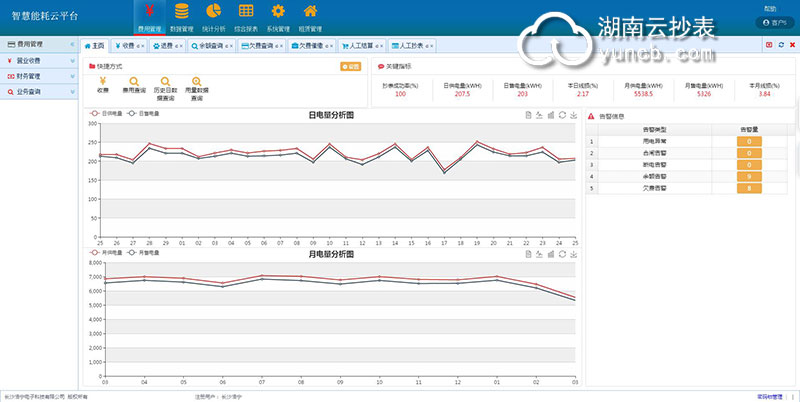800x402 pixels.
Task: Open 统计分析 pie chart icon
Action: coord(213,11)
